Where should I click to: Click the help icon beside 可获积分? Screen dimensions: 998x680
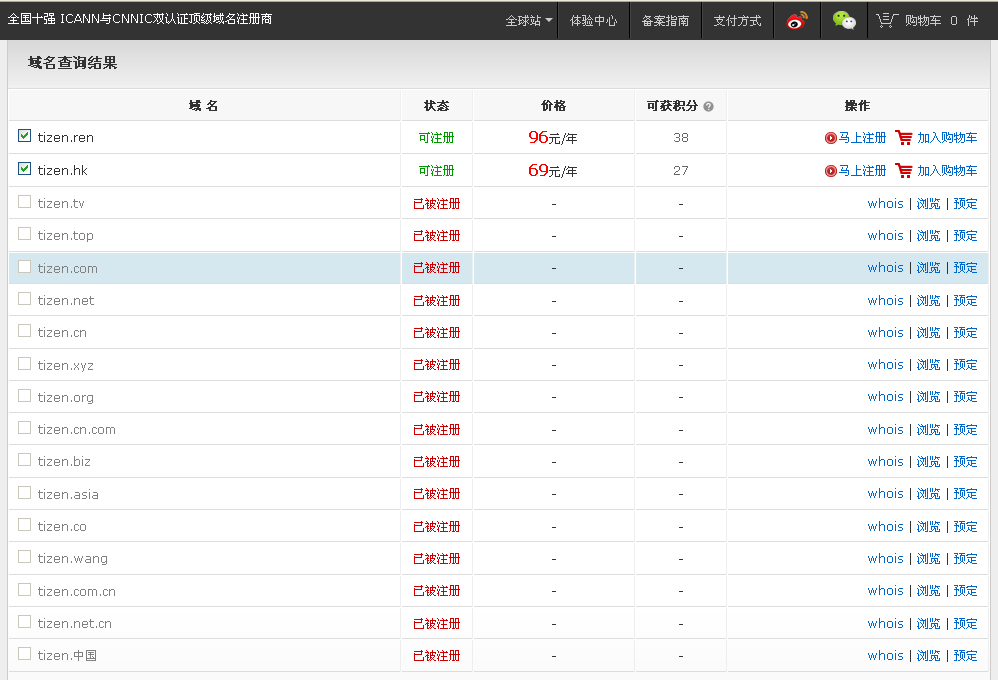[x=708, y=106]
